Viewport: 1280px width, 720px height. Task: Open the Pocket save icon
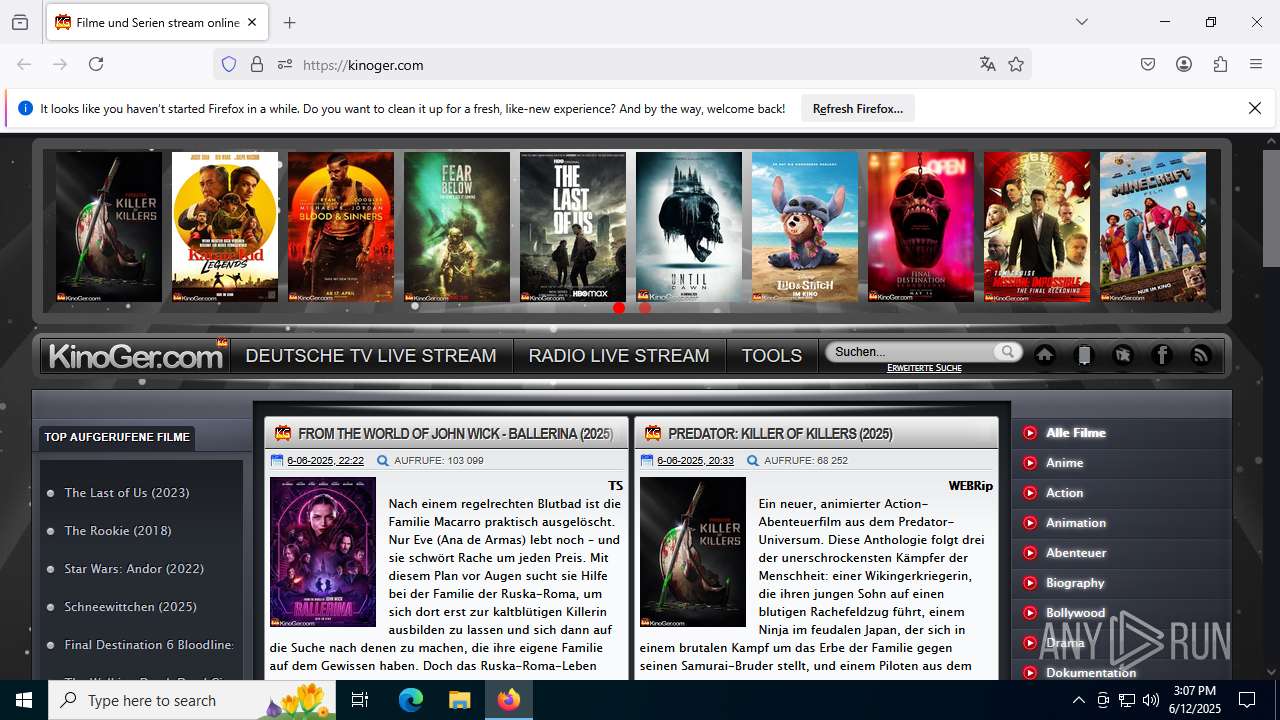coord(1148,64)
